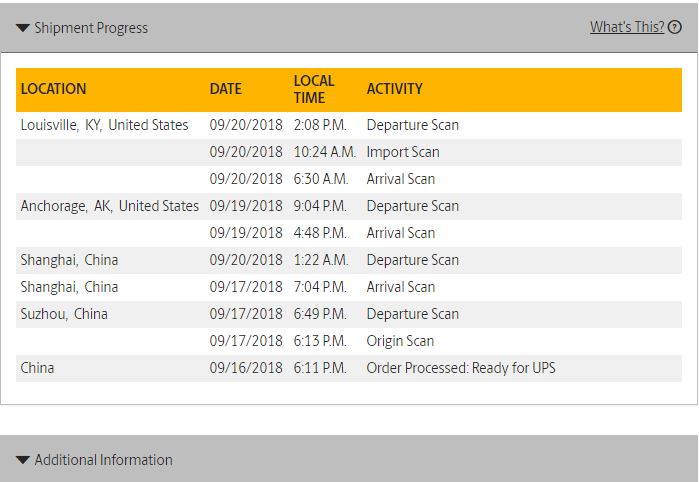Click Order Processed: Ready for UPS entry
The image size is (699, 482).
[461, 368]
